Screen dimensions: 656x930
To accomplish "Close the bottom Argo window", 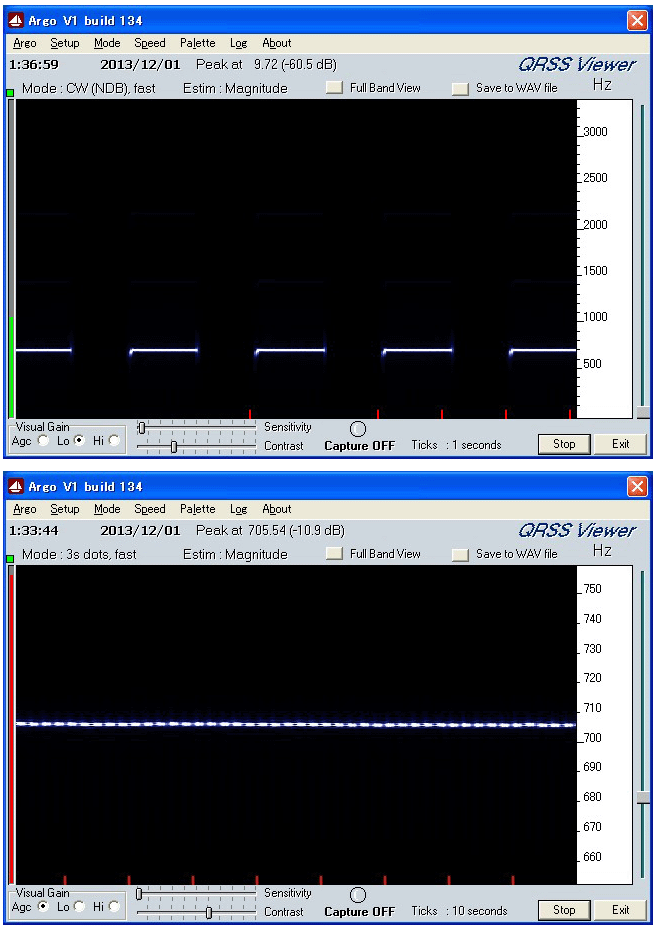I will tap(637, 487).
